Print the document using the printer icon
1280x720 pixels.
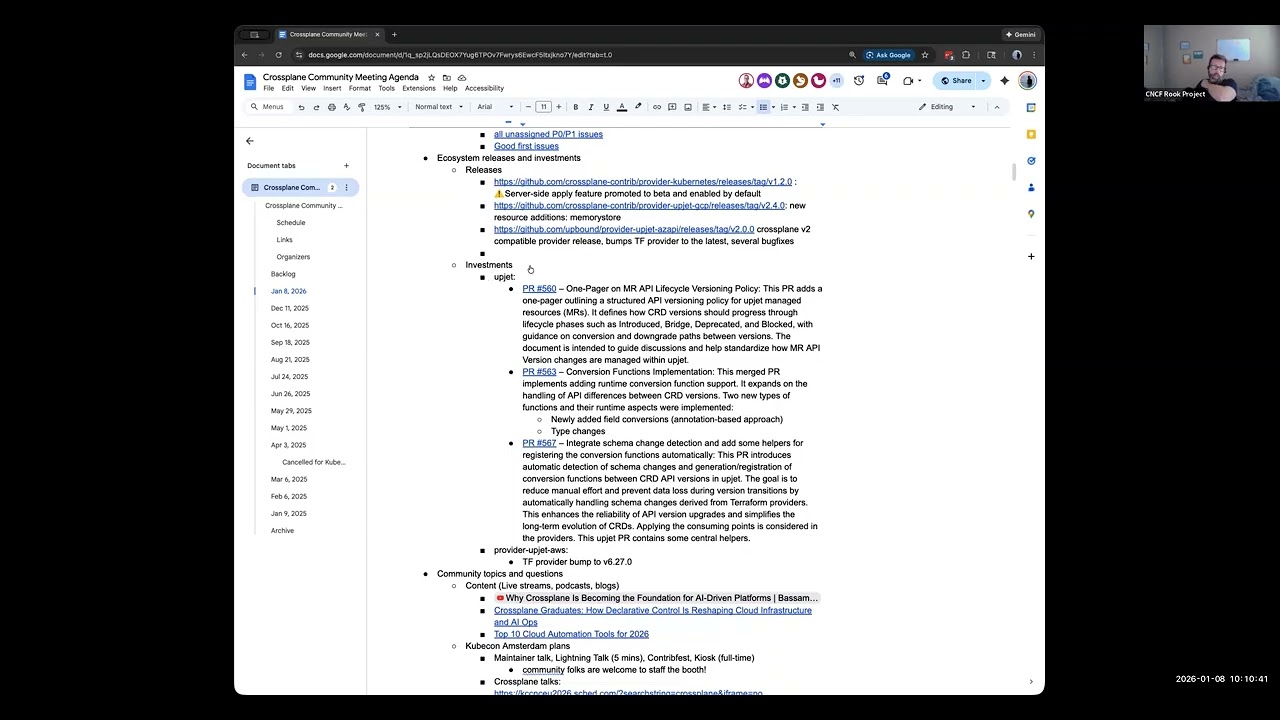coord(332,107)
